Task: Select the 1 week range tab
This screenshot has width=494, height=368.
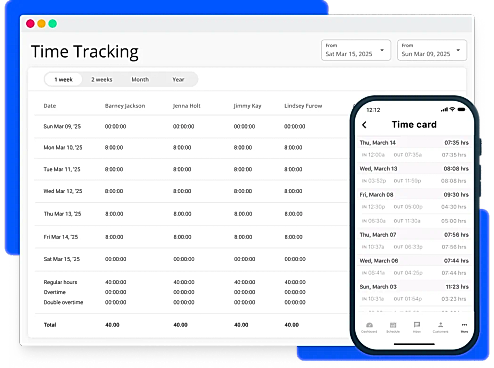Action: [63, 79]
